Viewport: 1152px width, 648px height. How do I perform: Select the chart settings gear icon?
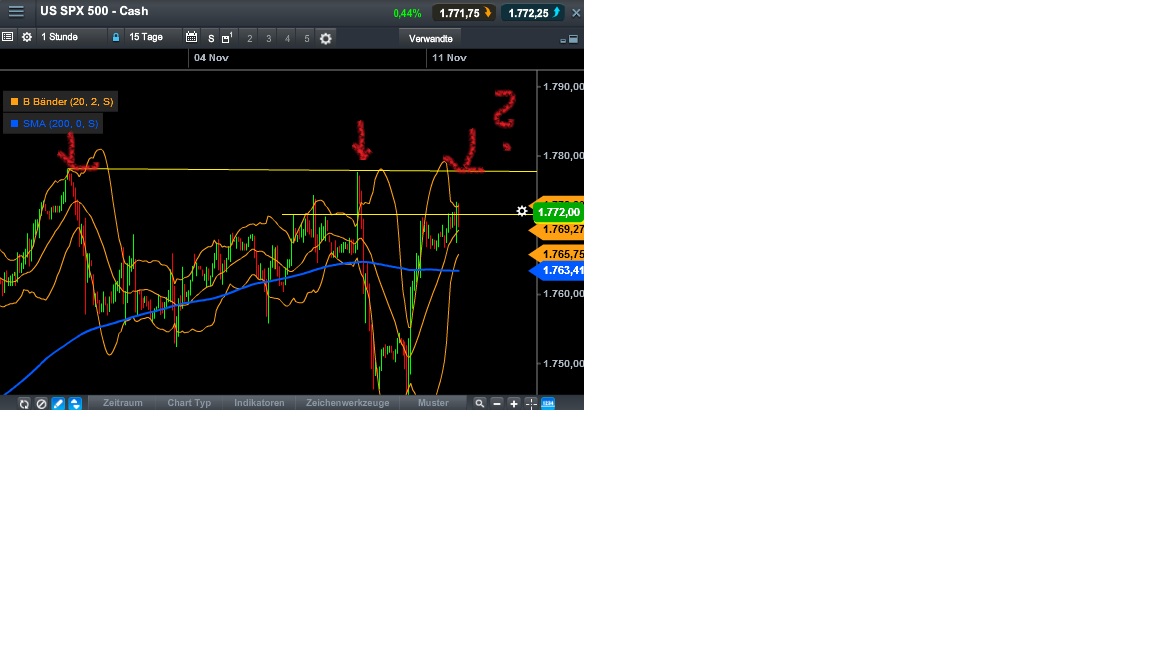click(27, 37)
